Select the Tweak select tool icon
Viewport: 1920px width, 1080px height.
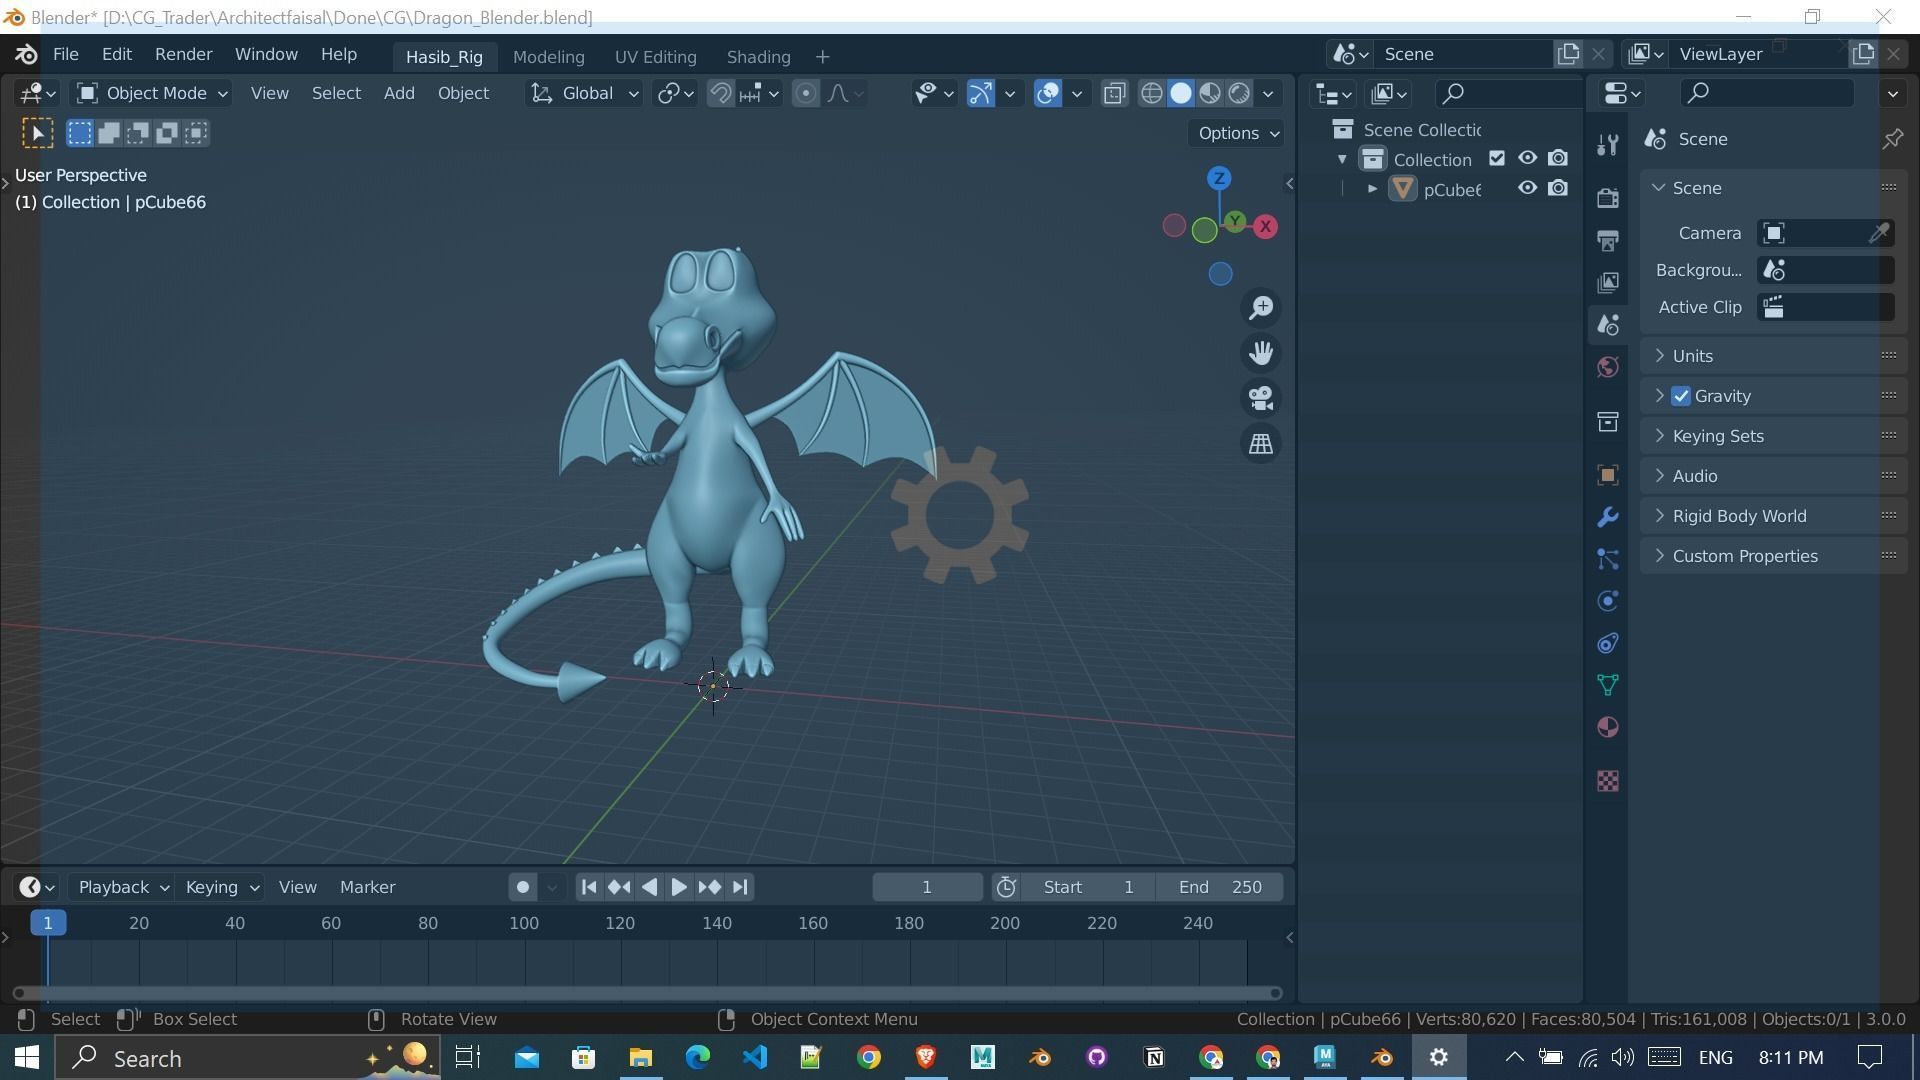point(37,133)
